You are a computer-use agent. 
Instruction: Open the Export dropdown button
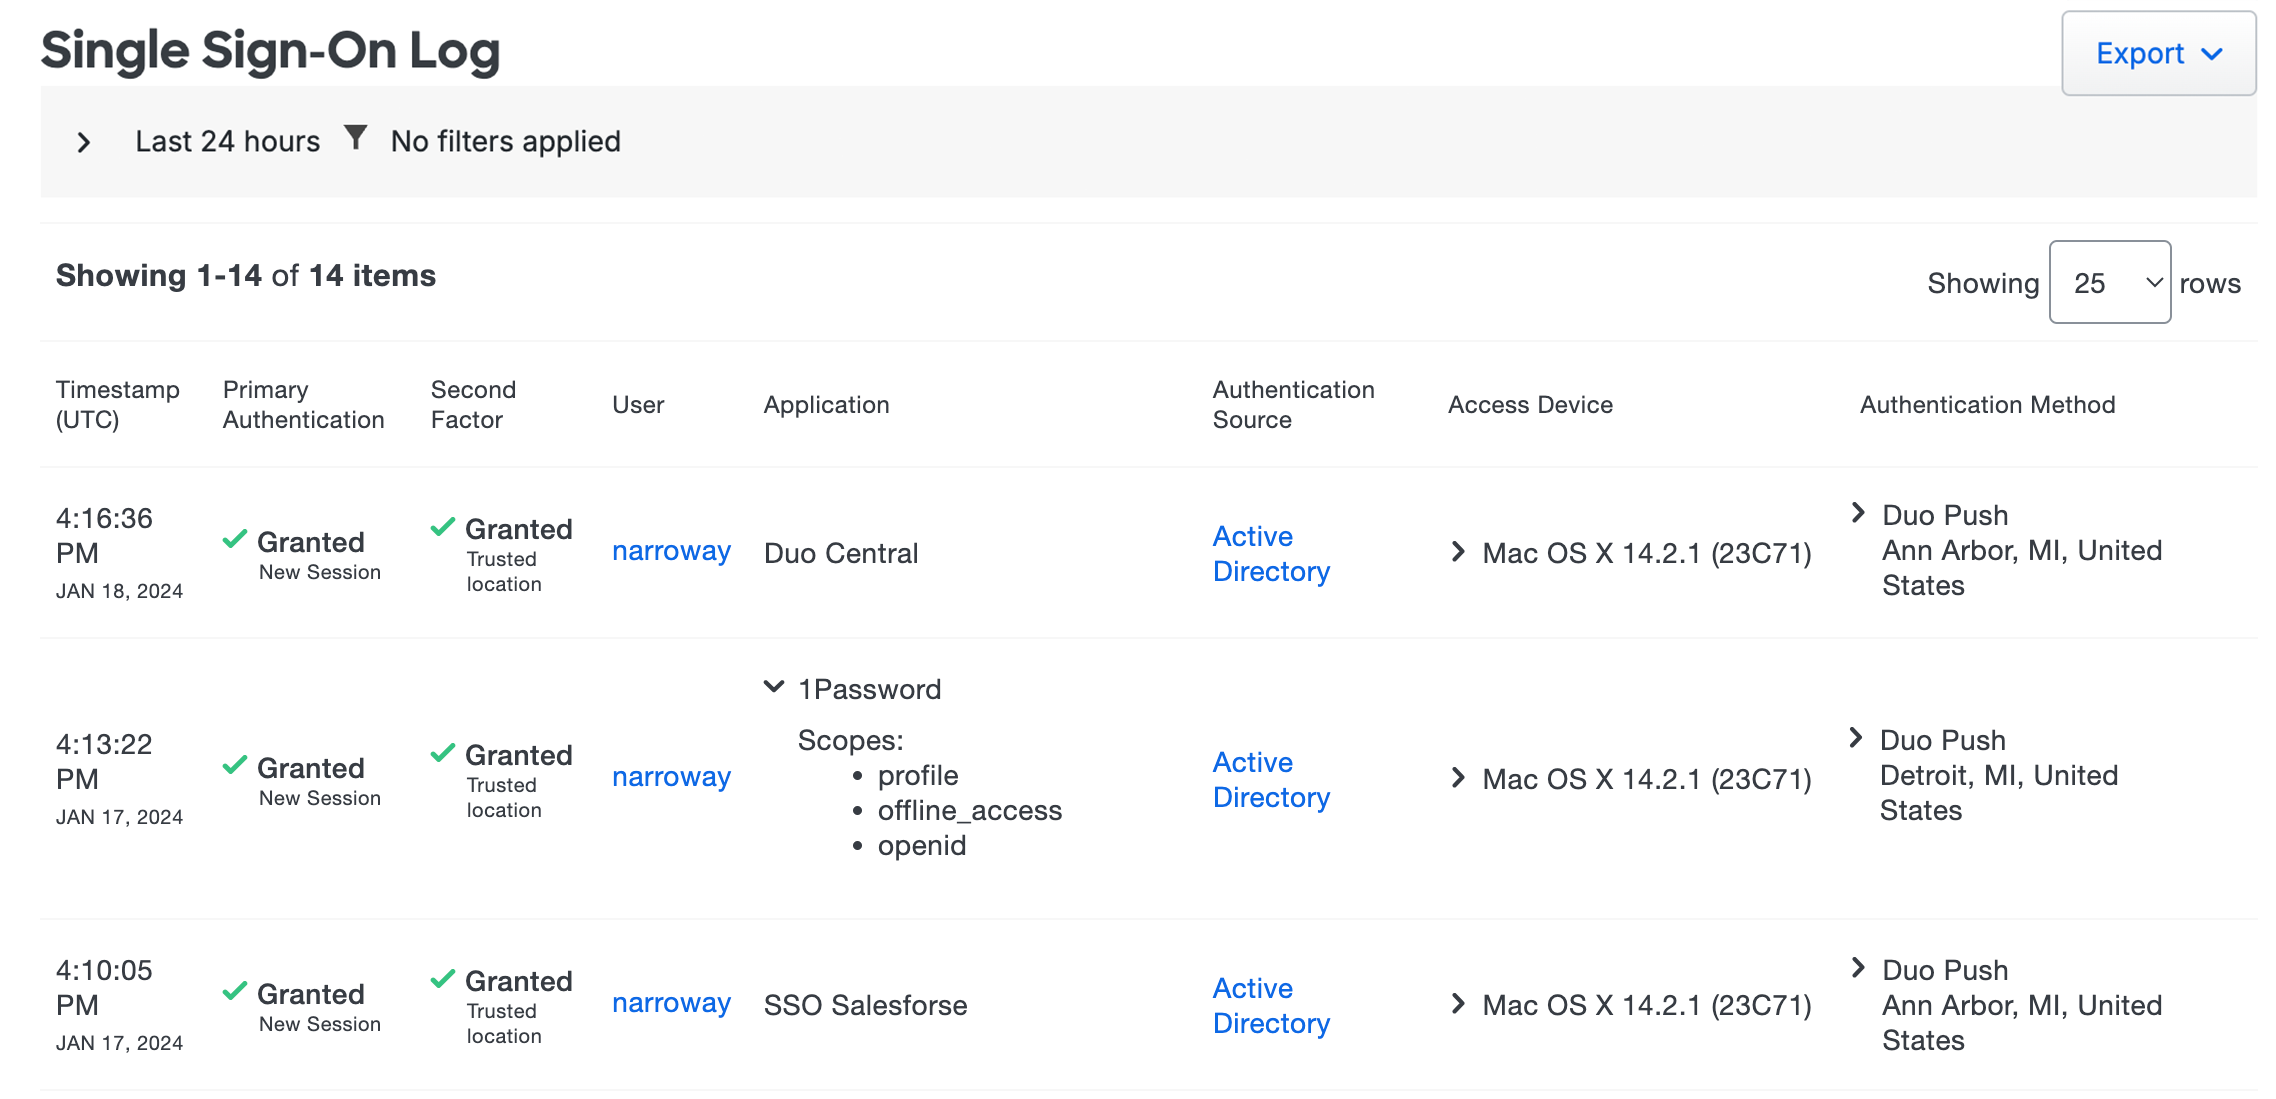2158,53
